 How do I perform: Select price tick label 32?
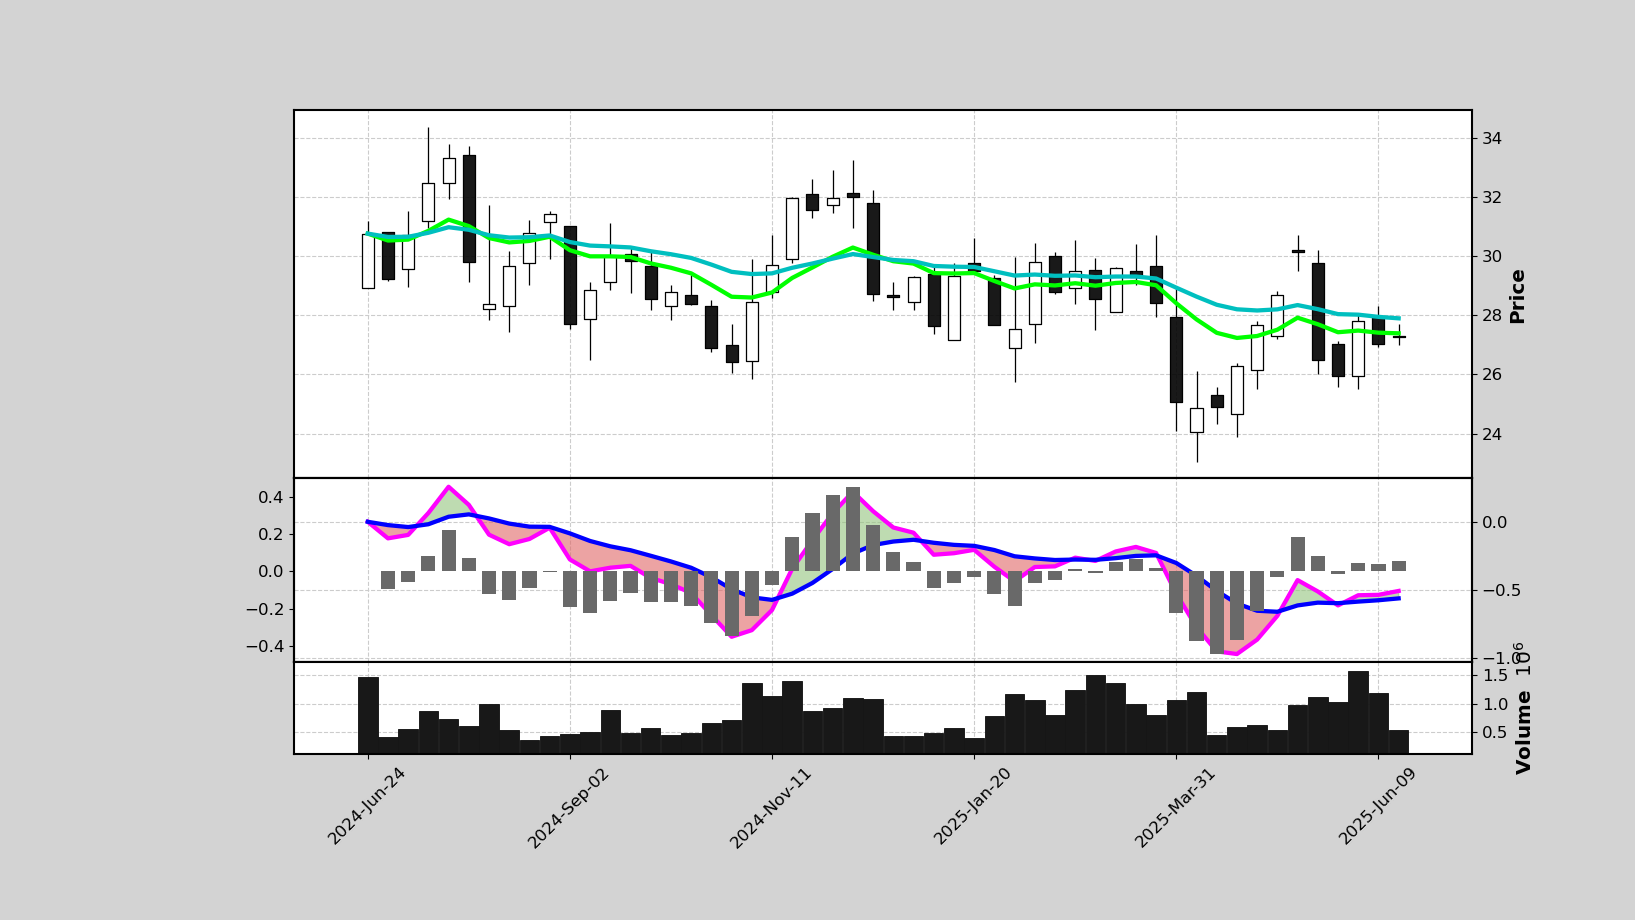(1491, 197)
